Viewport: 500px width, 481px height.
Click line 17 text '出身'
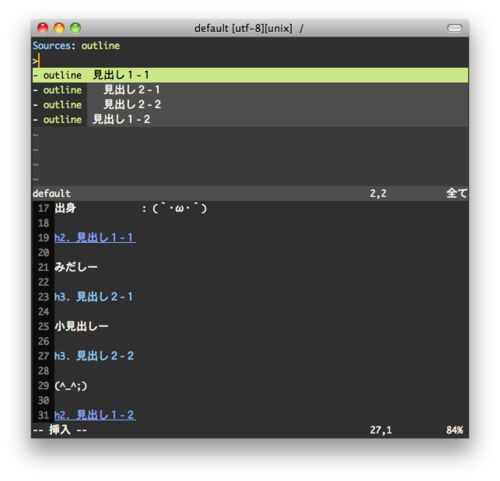[x=65, y=208]
